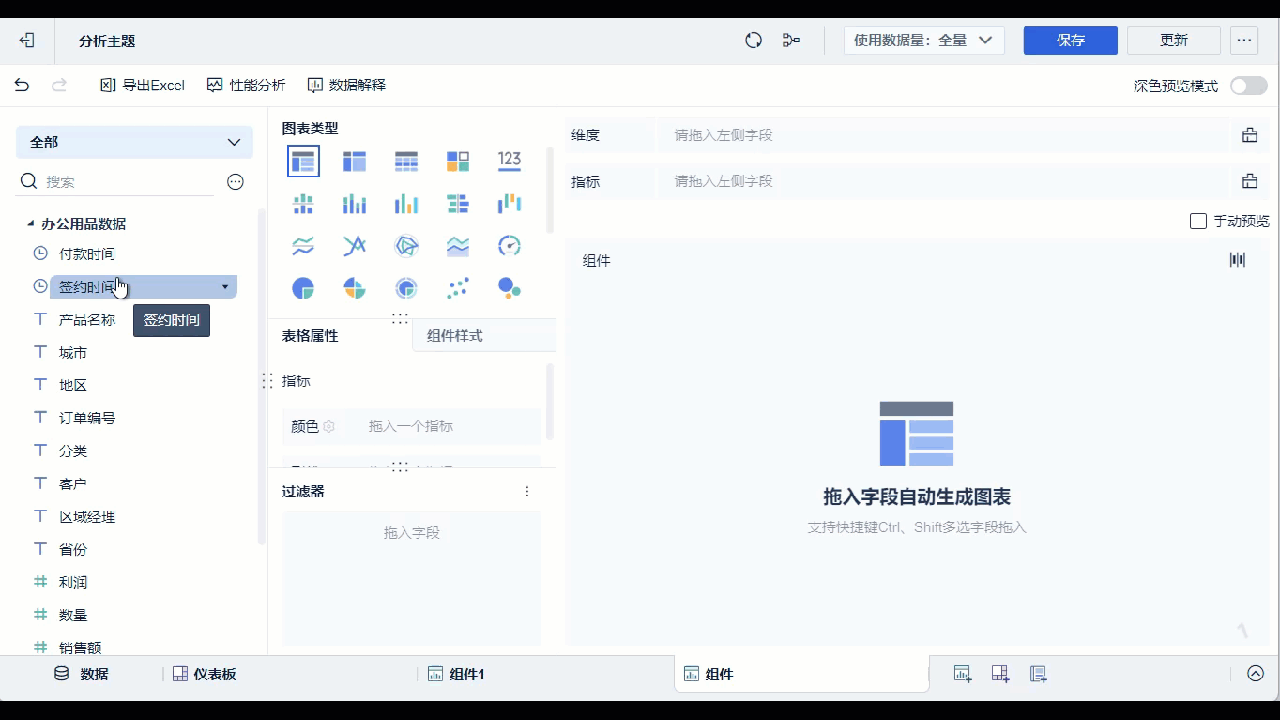Click the new dashboard icon on the bottom bar

coord(1000,673)
